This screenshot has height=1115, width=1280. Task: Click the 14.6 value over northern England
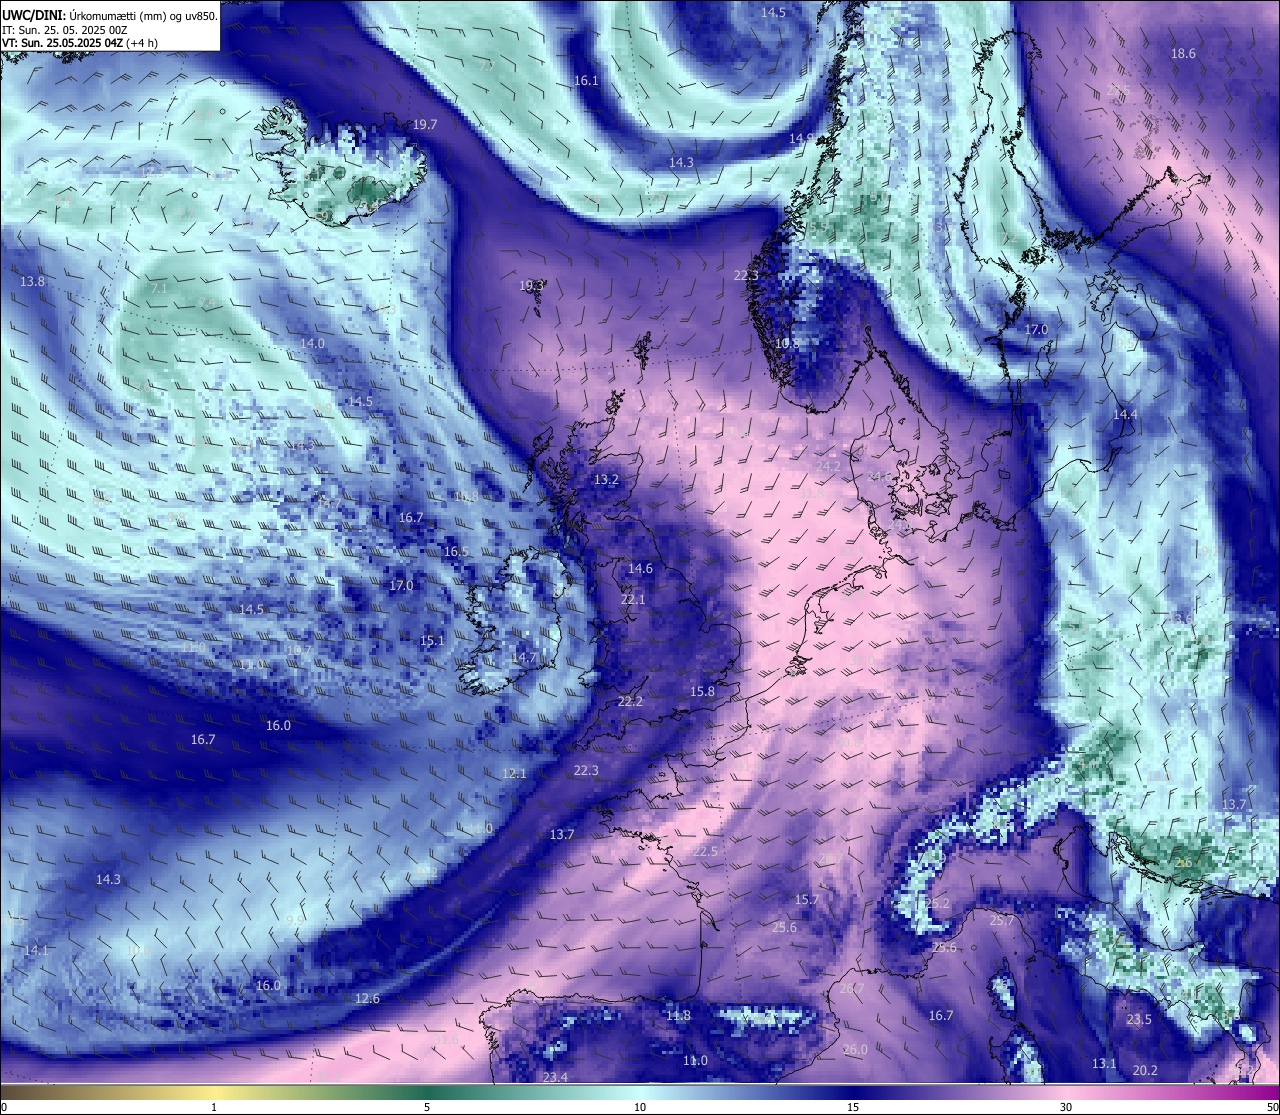click(x=640, y=569)
